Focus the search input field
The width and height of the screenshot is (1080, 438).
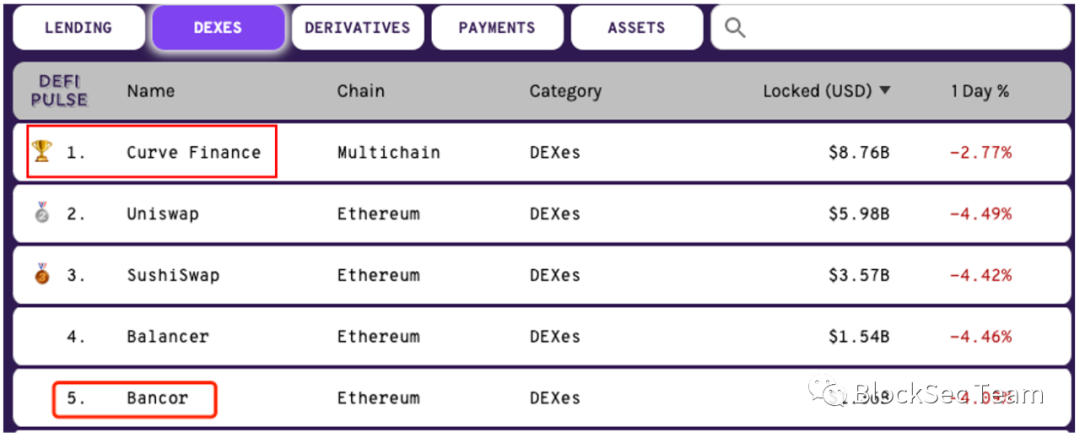pos(891,28)
